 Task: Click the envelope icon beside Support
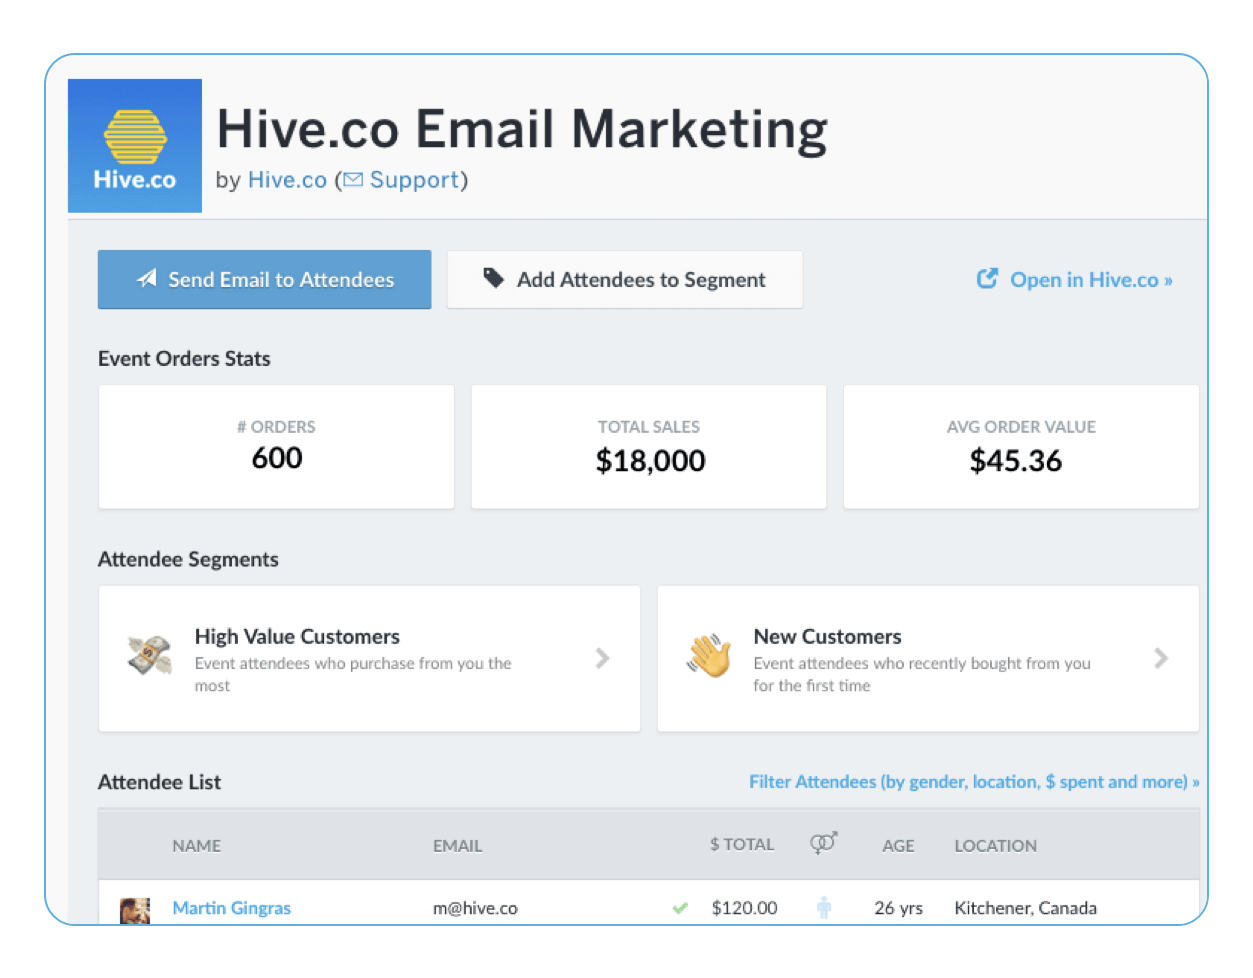pyautogui.click(x=353, y=180)
